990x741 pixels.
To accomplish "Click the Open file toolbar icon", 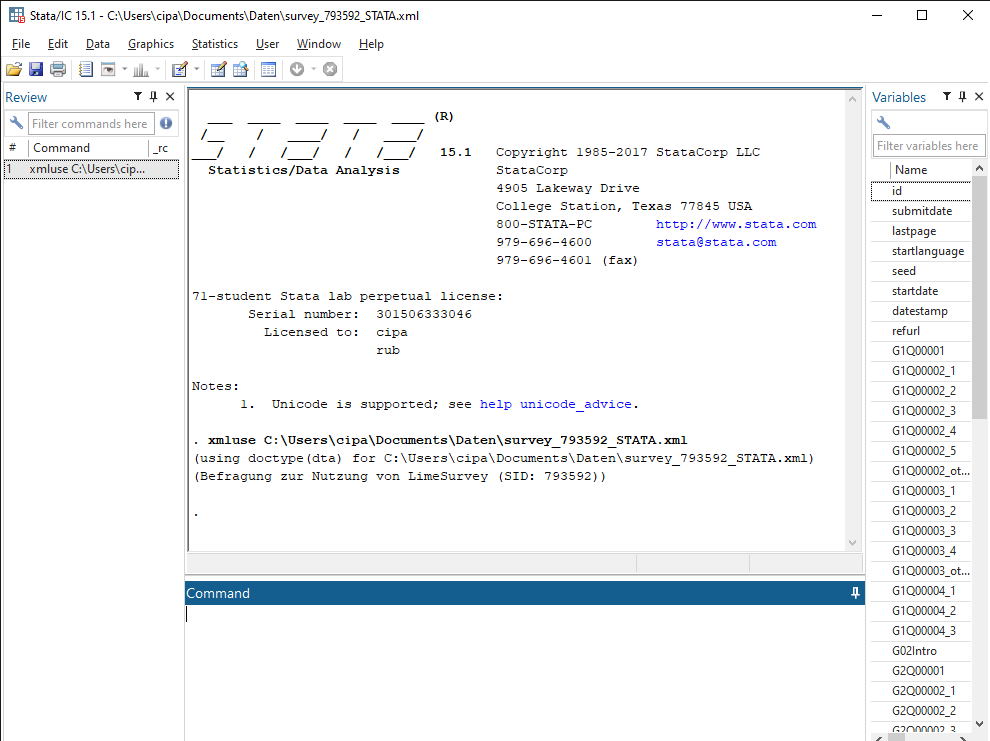I will (13, 69).
